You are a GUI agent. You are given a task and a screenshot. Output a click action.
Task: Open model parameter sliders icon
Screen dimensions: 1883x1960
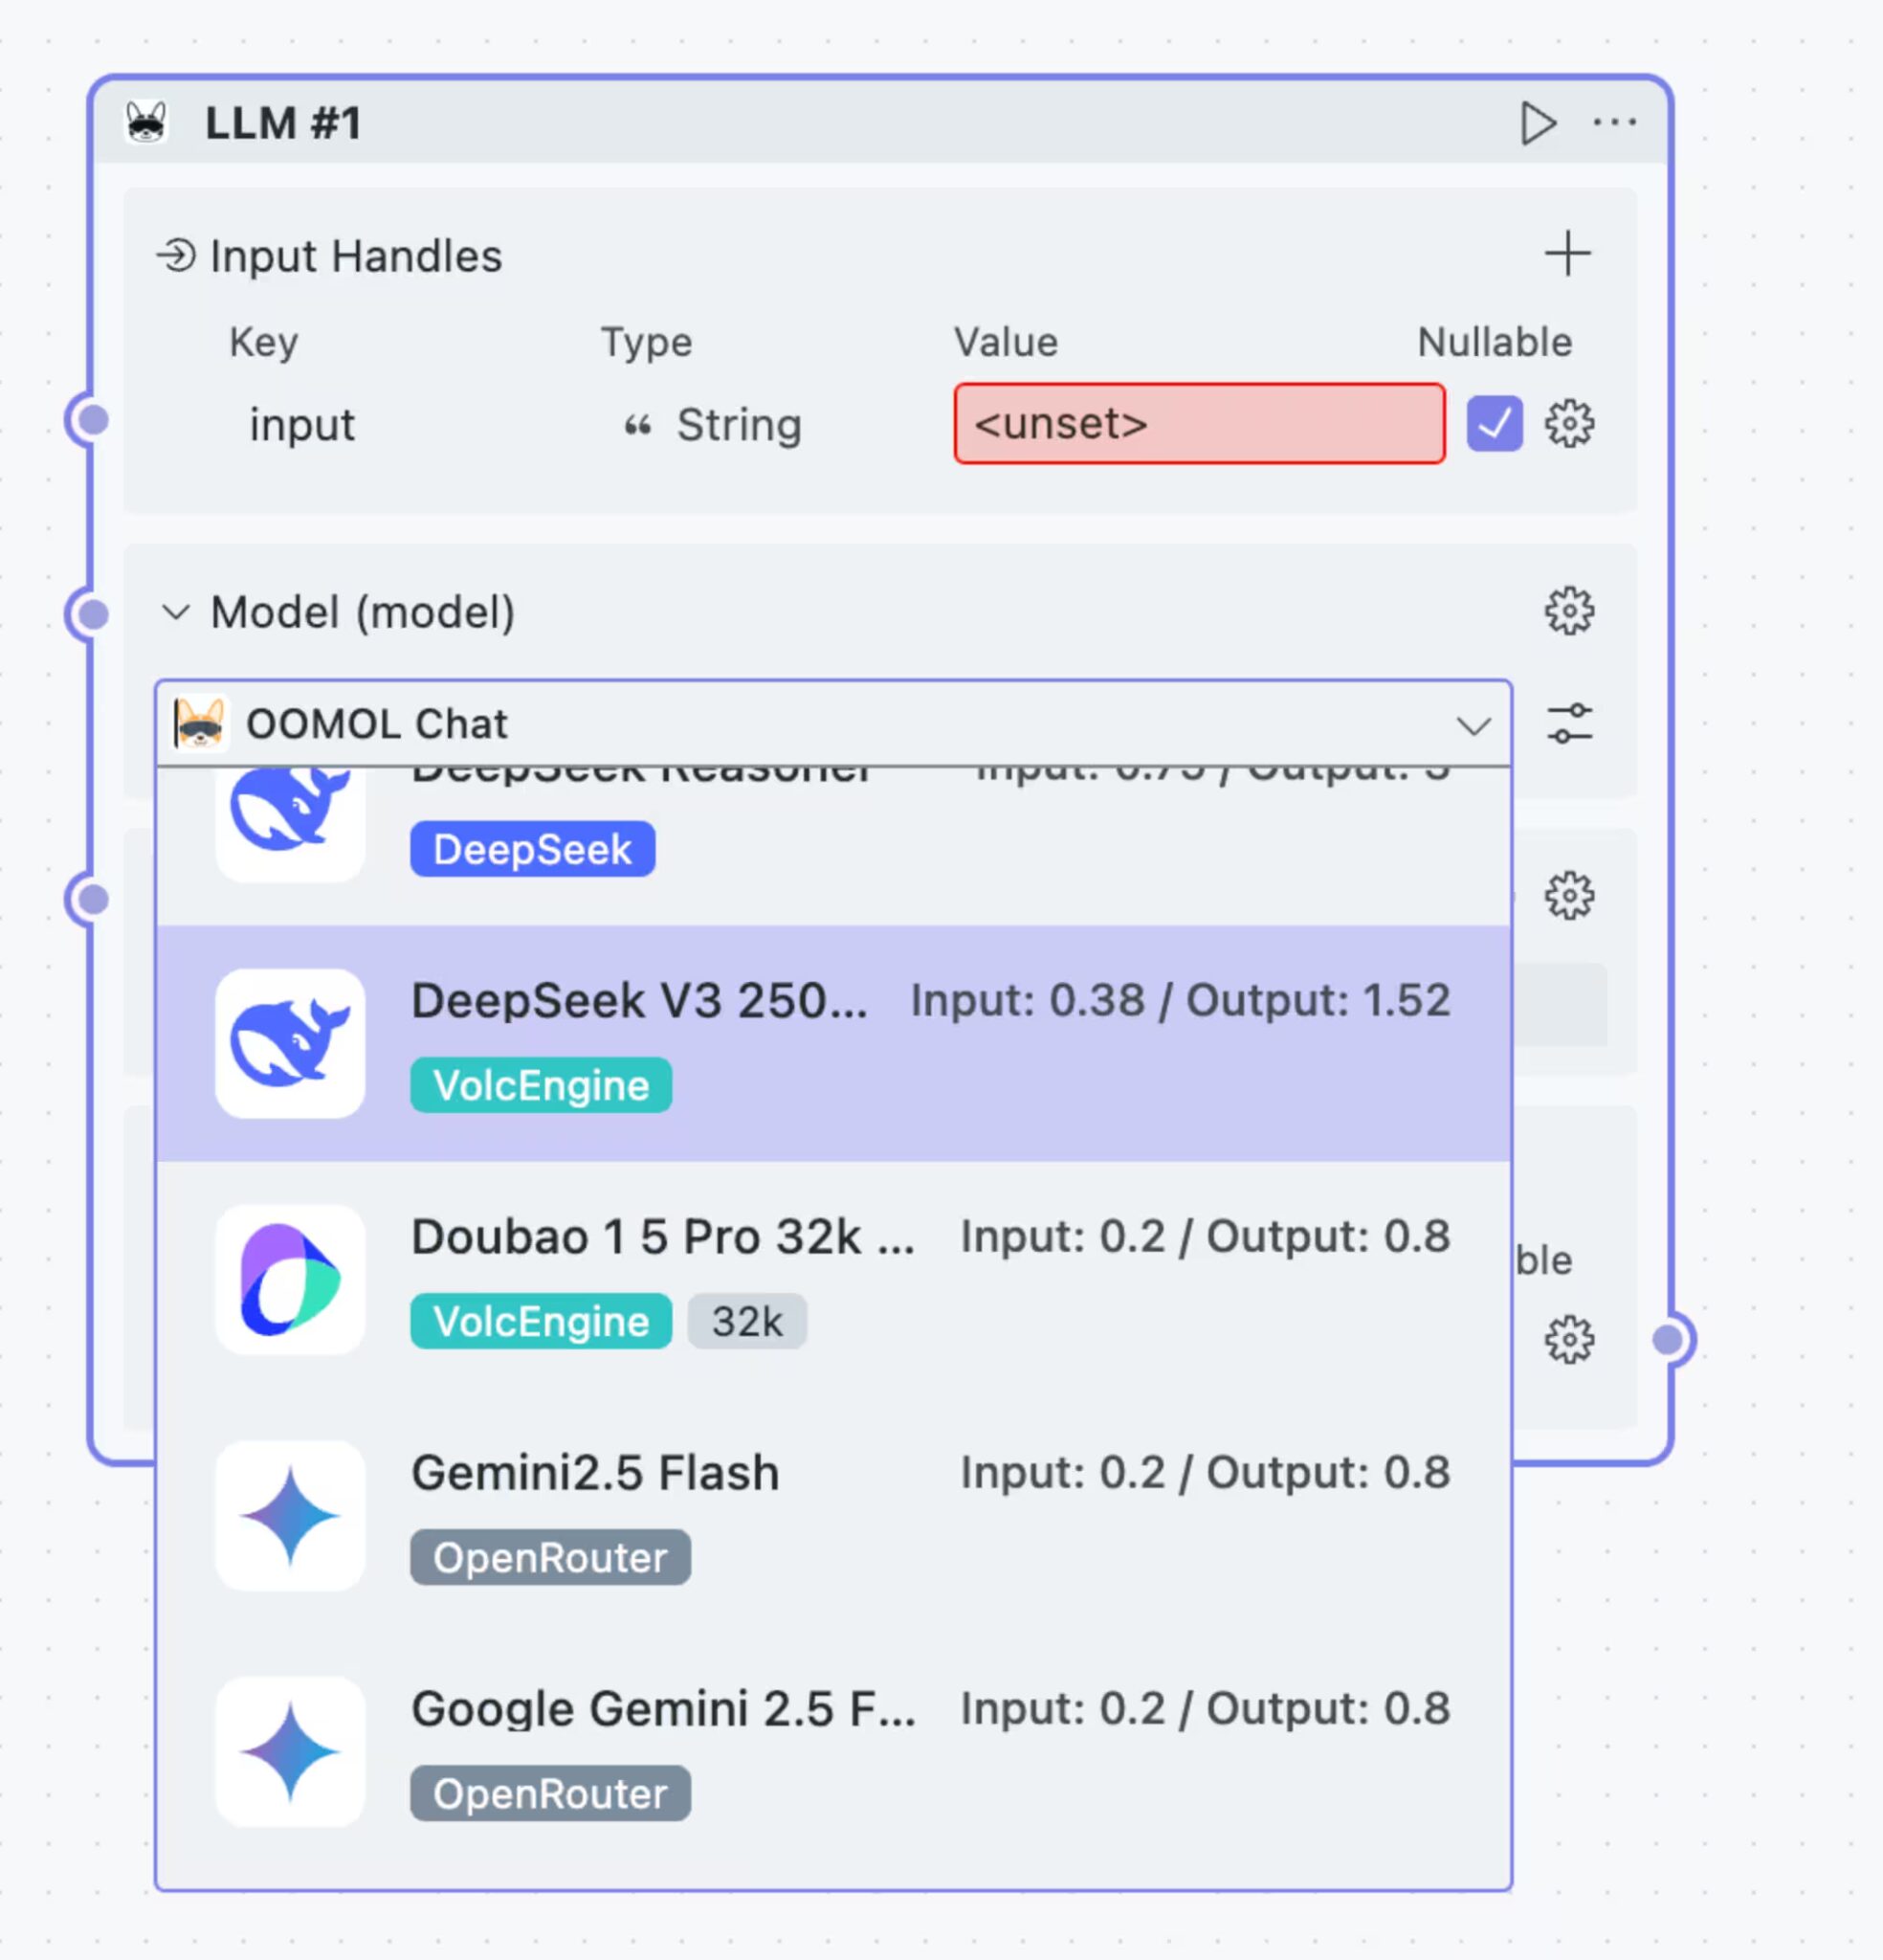[1569, 724]
